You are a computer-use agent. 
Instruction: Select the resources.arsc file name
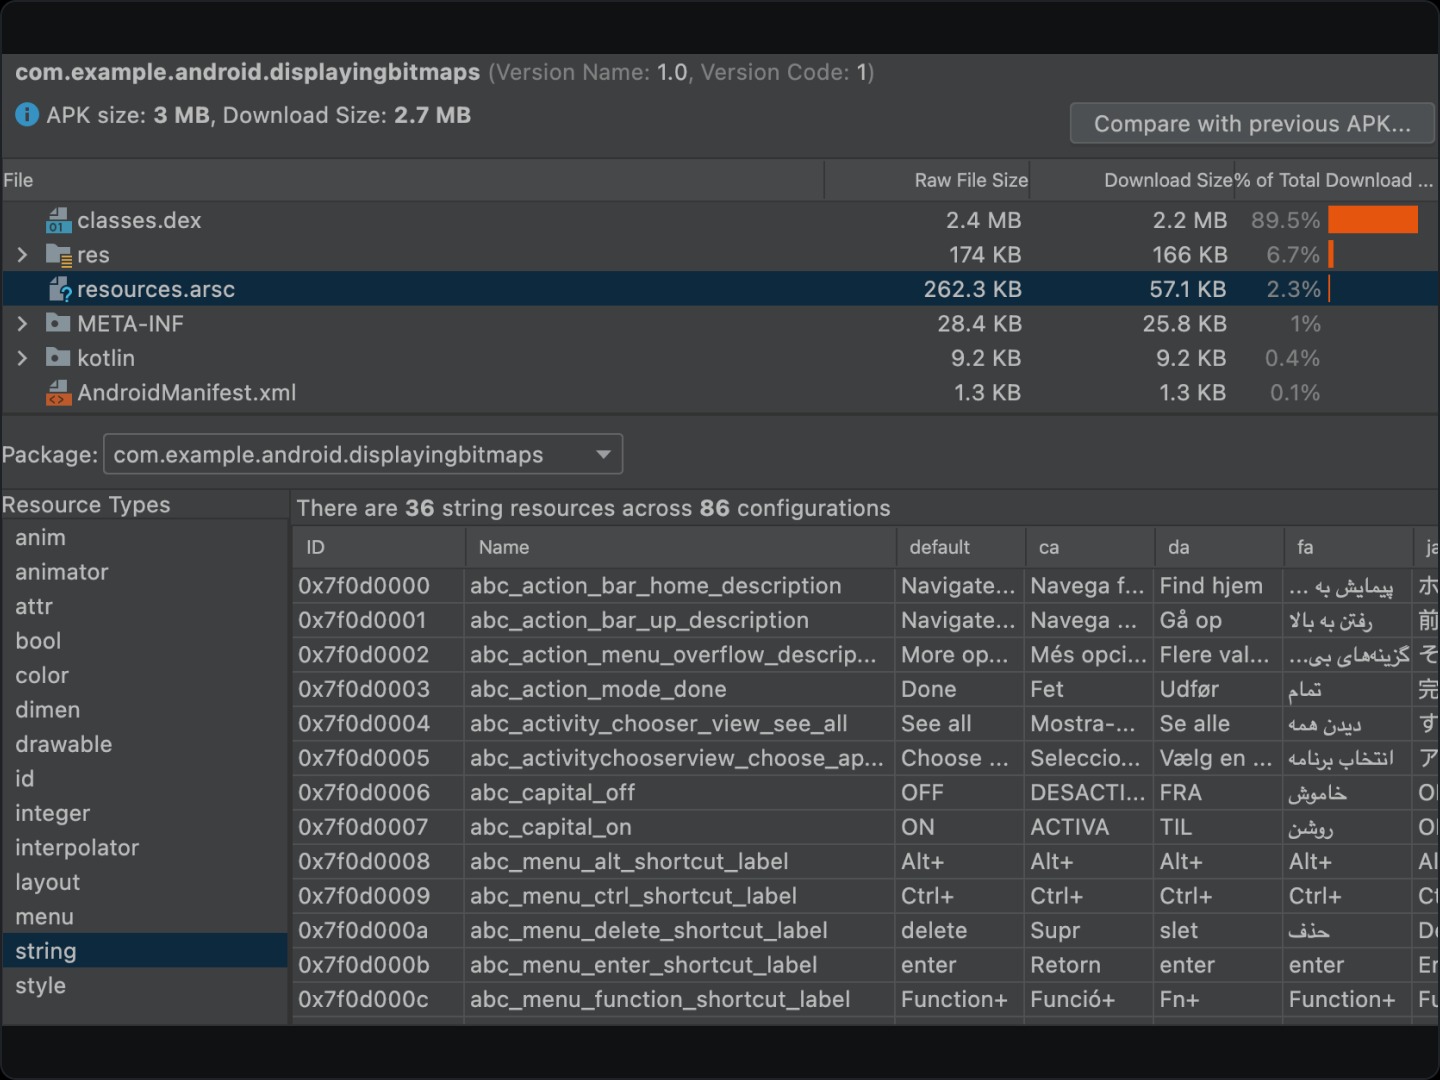[x=156, y=289]
